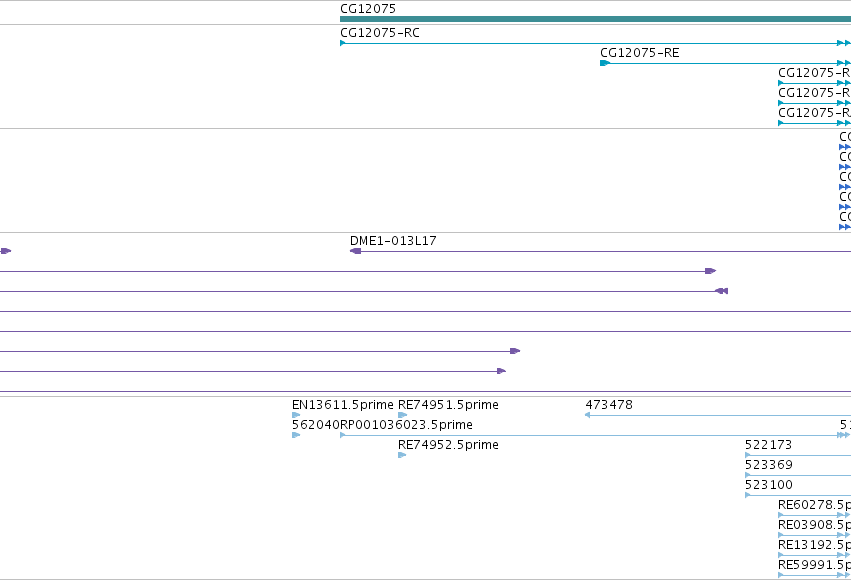Click the 562040 feature label
The width and height of the screenshot is (851, 580).
point(316,425)
